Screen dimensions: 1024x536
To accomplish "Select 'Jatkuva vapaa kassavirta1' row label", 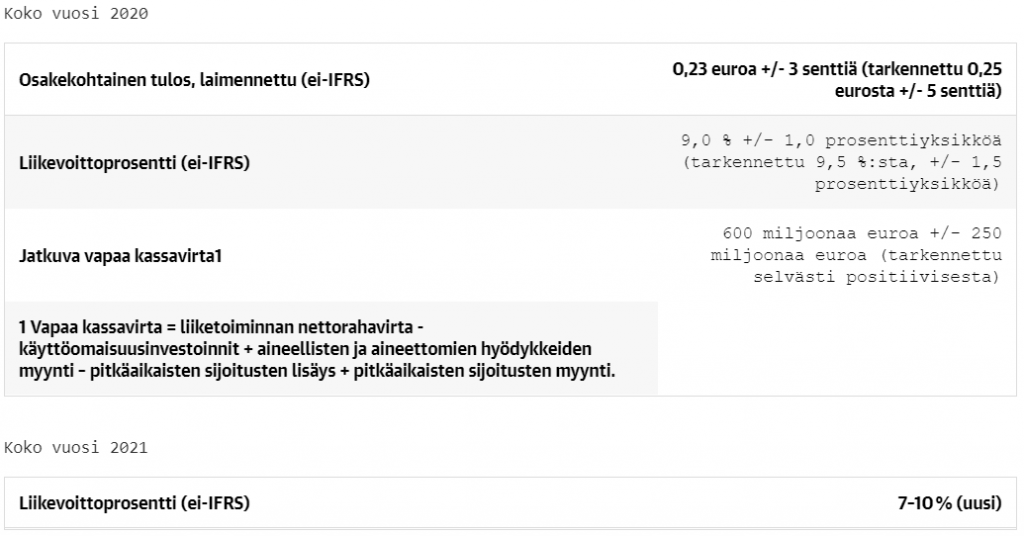I will [120, 255].
